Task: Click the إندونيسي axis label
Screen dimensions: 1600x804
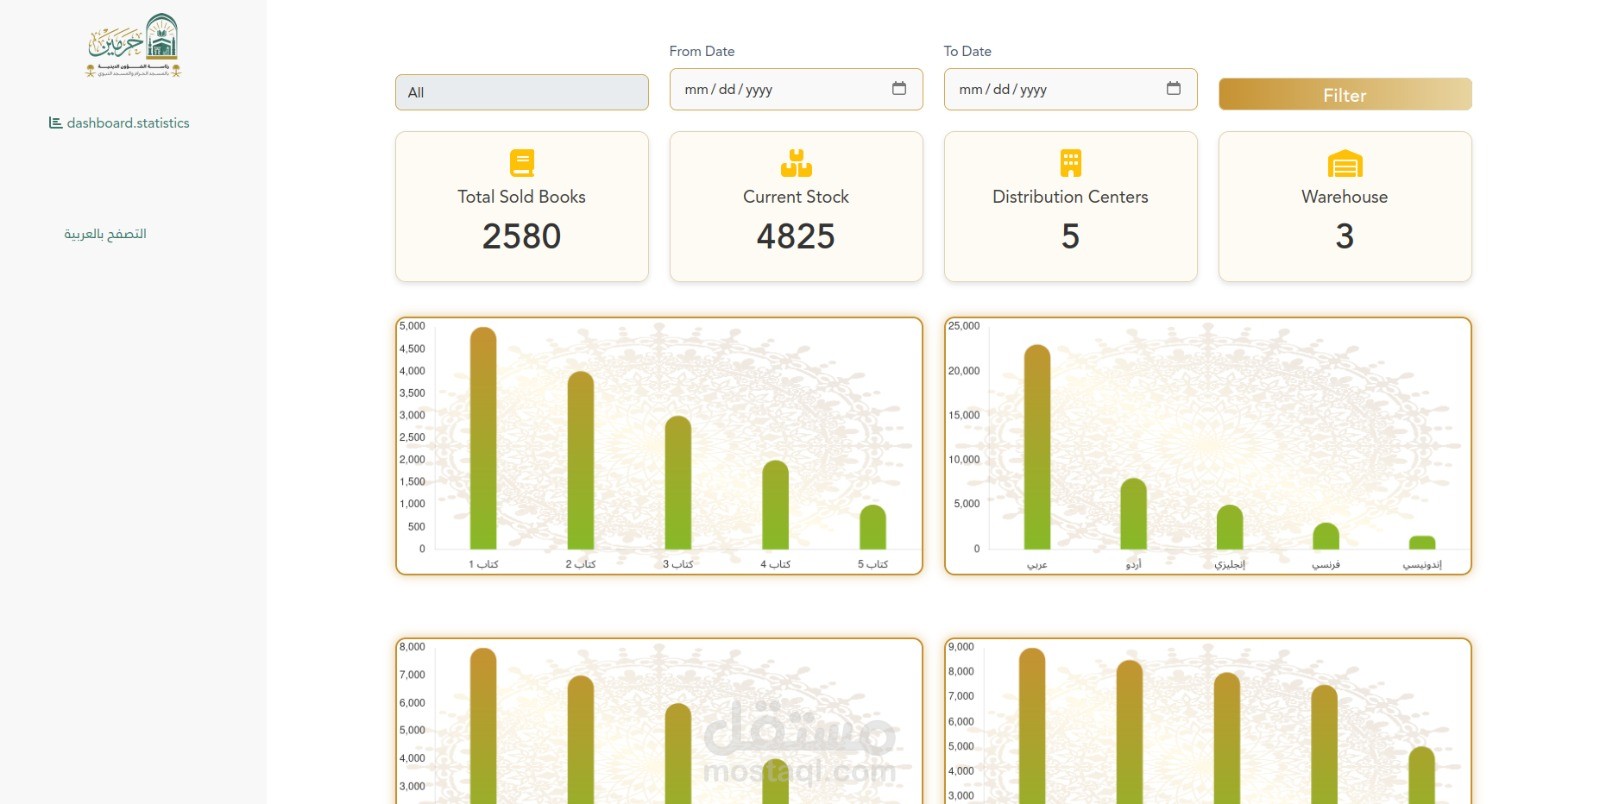Action: point(1422,565)
